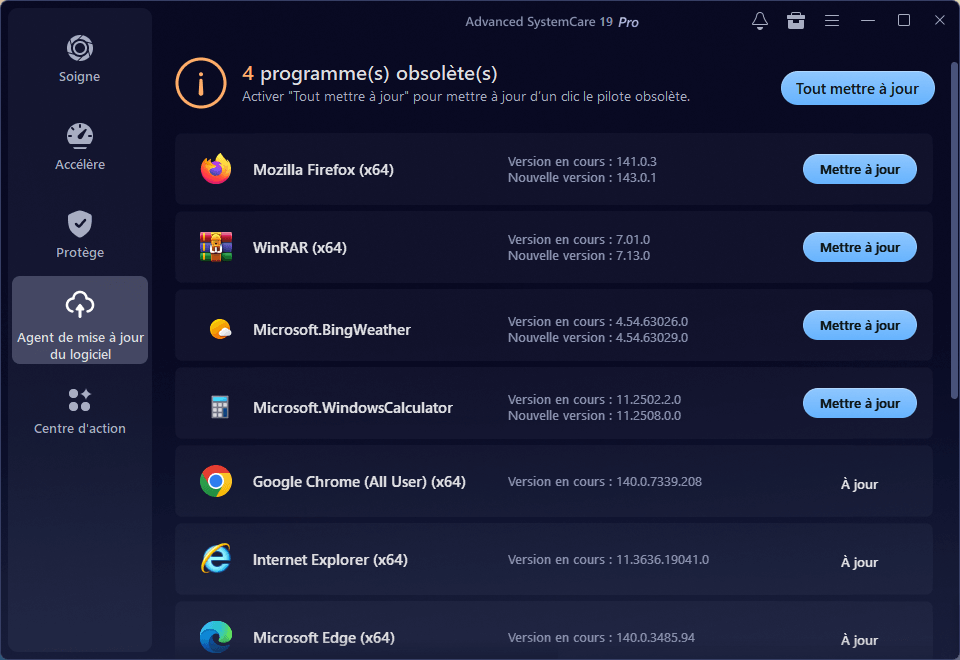The height and width of the screenshot is (660, 960).
Task: Update Microsoft.BingWeather with Mettre à jour
Action: click(859, 326)
